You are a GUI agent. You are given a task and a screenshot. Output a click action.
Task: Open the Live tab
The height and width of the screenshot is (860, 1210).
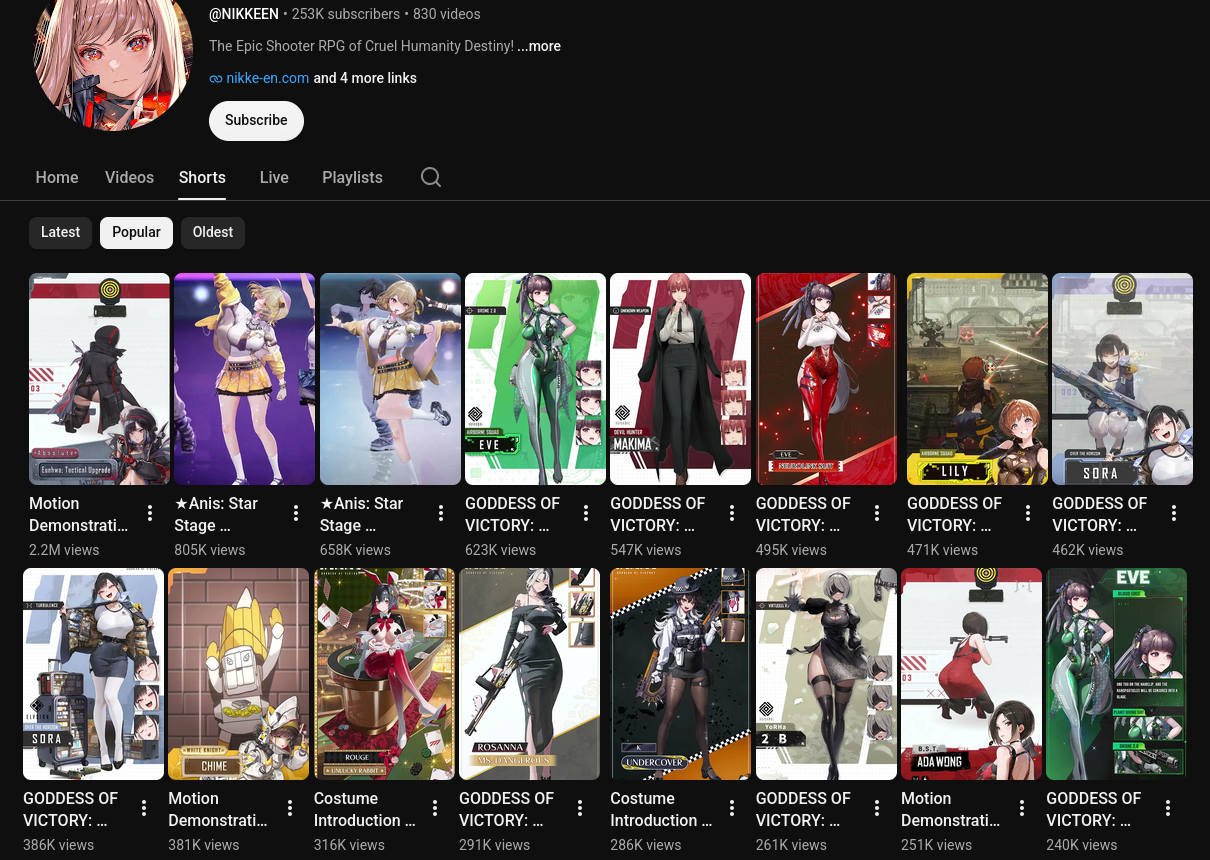[x=274, y=177]
